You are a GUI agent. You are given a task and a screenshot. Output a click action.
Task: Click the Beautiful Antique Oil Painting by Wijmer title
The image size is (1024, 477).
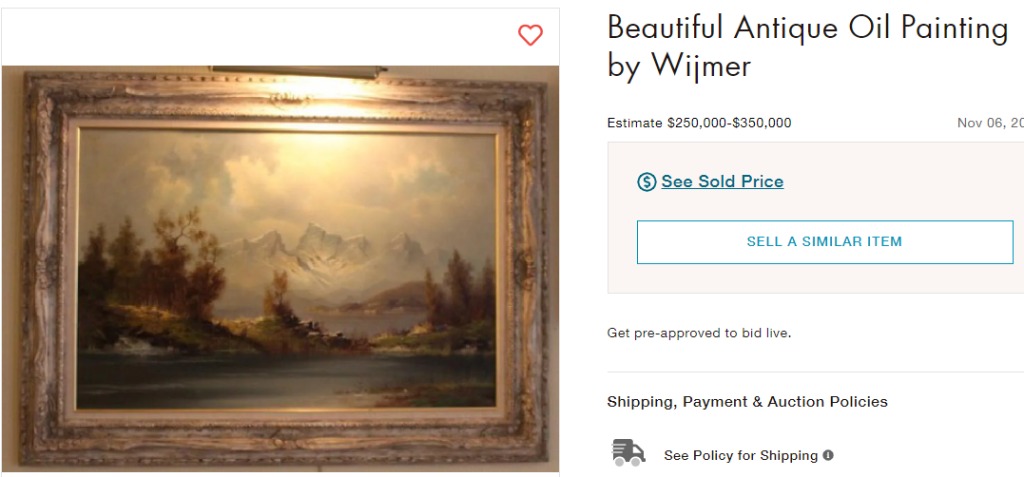(x=808, y=46)
